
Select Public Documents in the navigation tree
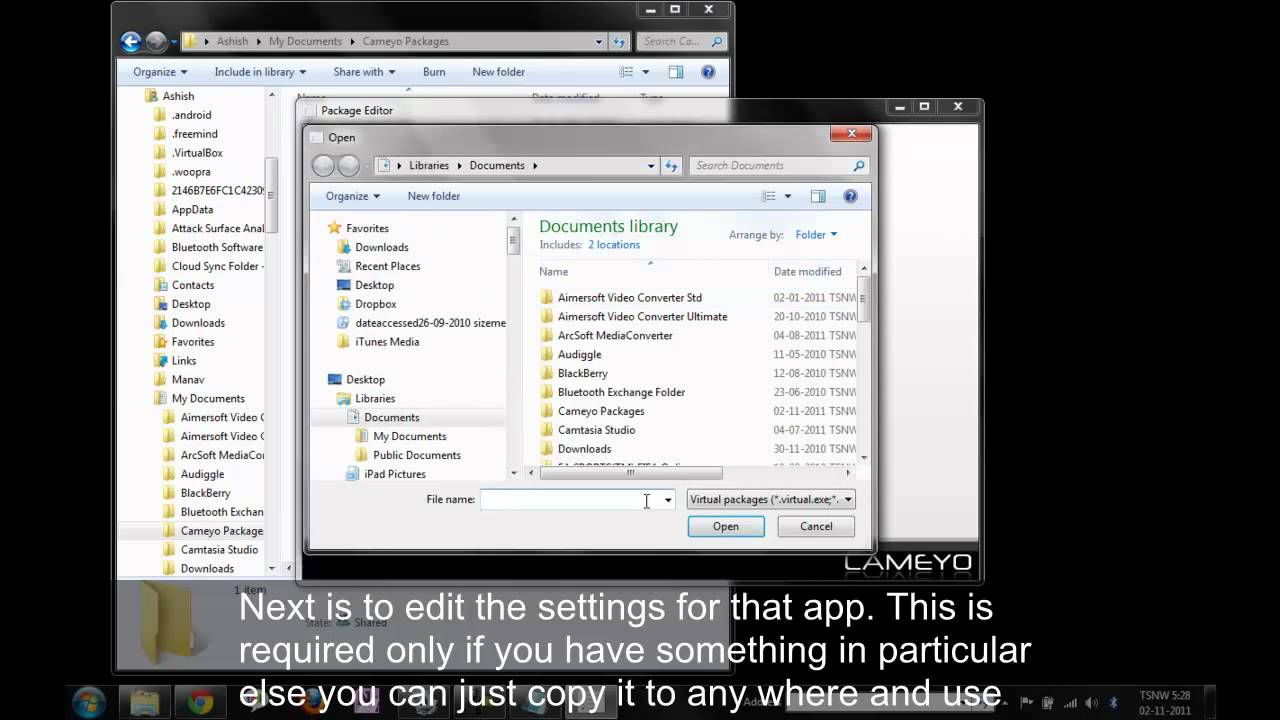click(416, 455)
